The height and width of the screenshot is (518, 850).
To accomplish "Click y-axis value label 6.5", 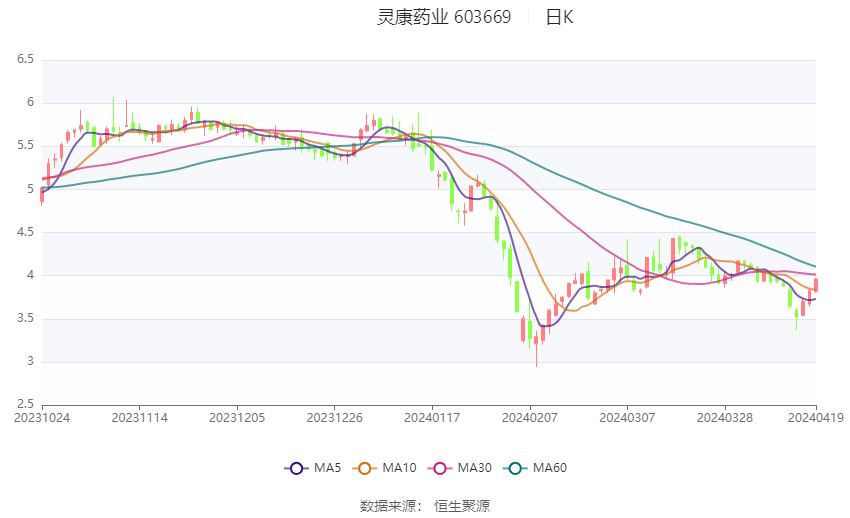I will [25, 59].
